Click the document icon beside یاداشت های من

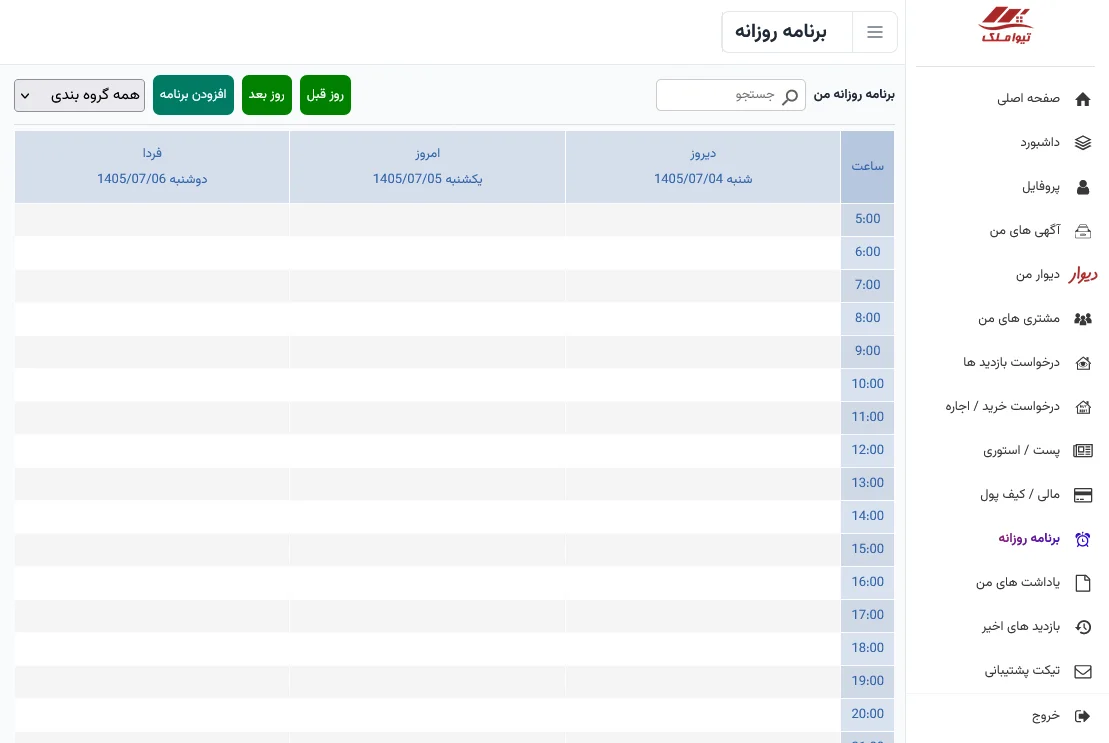(1083, 583)
